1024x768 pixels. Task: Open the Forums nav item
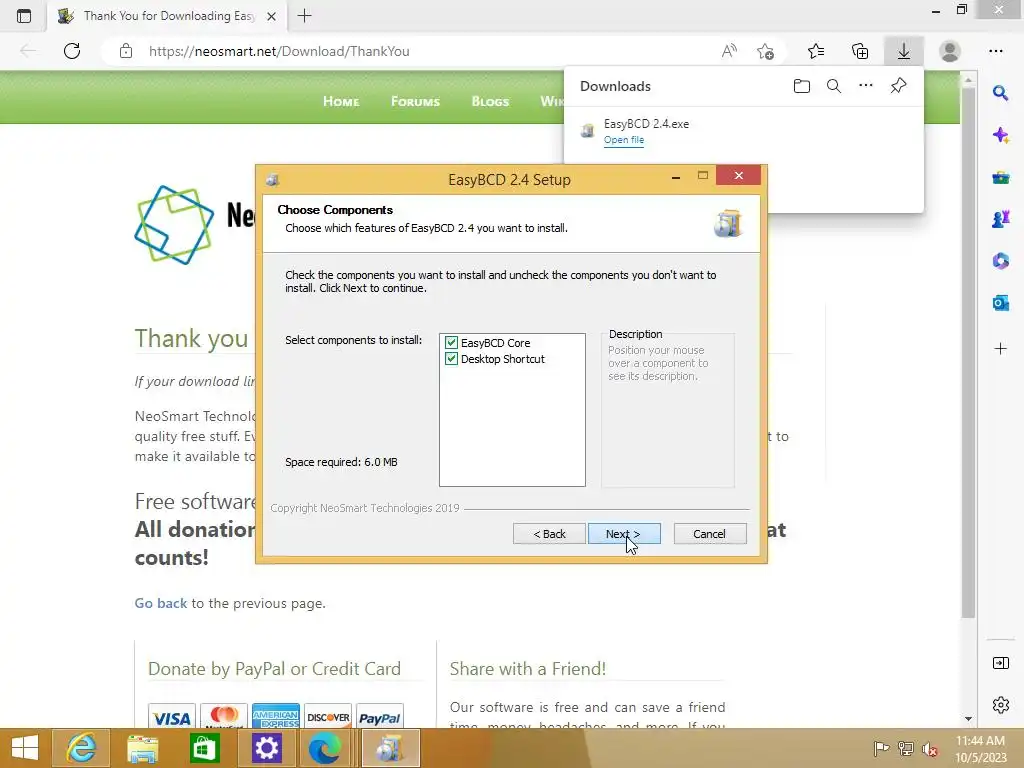415,101
